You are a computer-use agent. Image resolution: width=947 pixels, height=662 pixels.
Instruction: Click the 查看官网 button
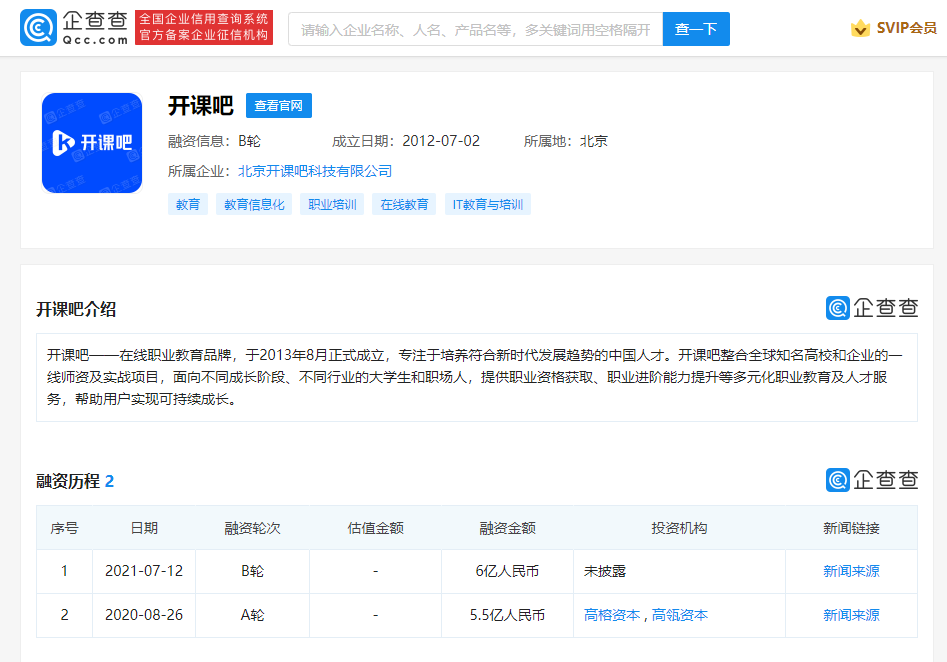278,106
